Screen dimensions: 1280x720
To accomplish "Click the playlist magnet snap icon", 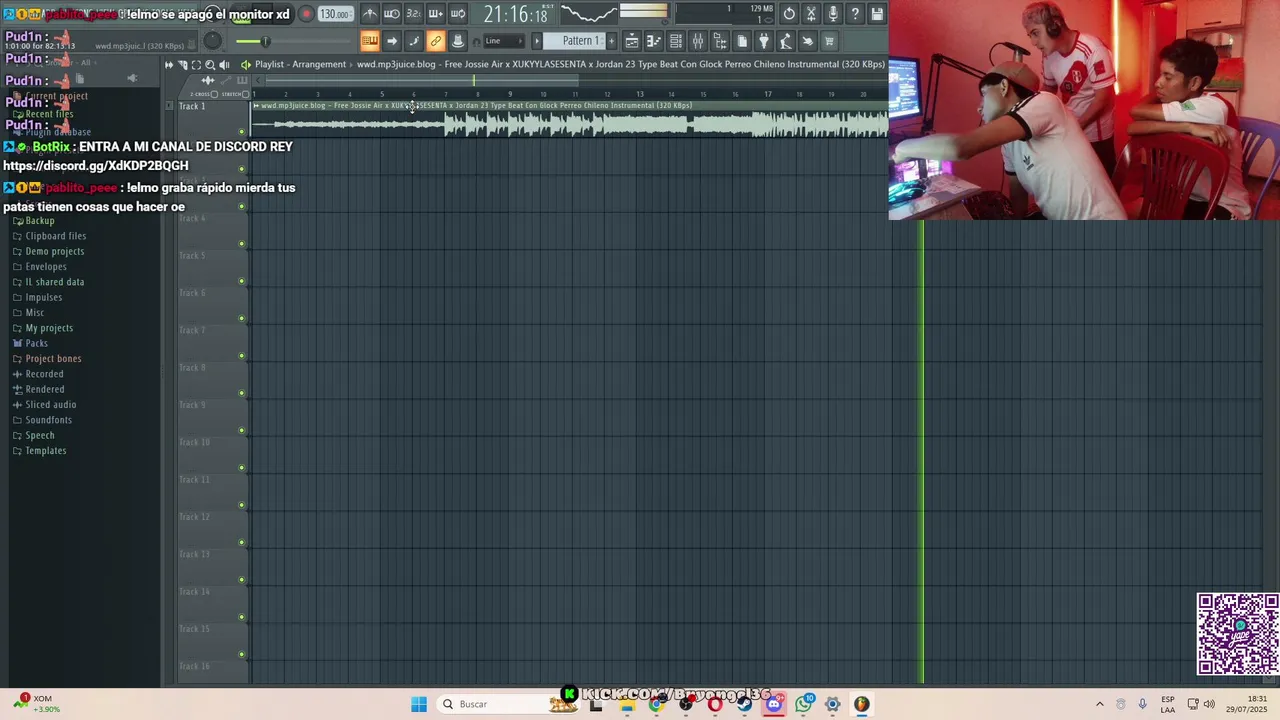I will tap(183, 64).
